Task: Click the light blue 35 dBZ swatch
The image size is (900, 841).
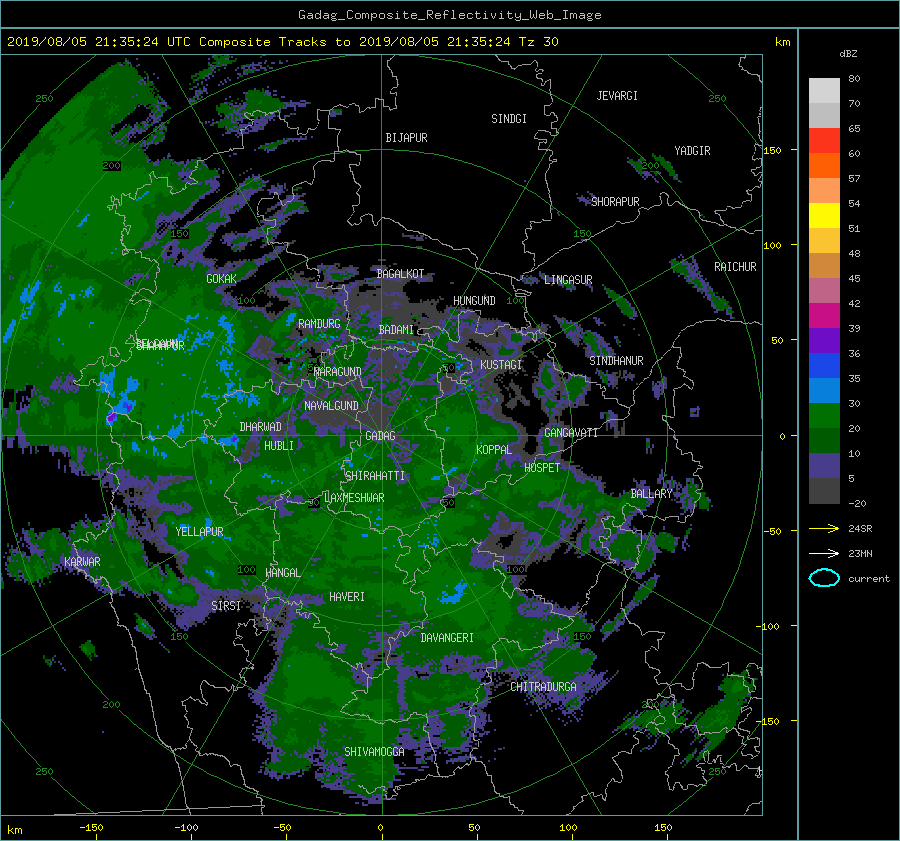Action: click(x=824, y=390)
